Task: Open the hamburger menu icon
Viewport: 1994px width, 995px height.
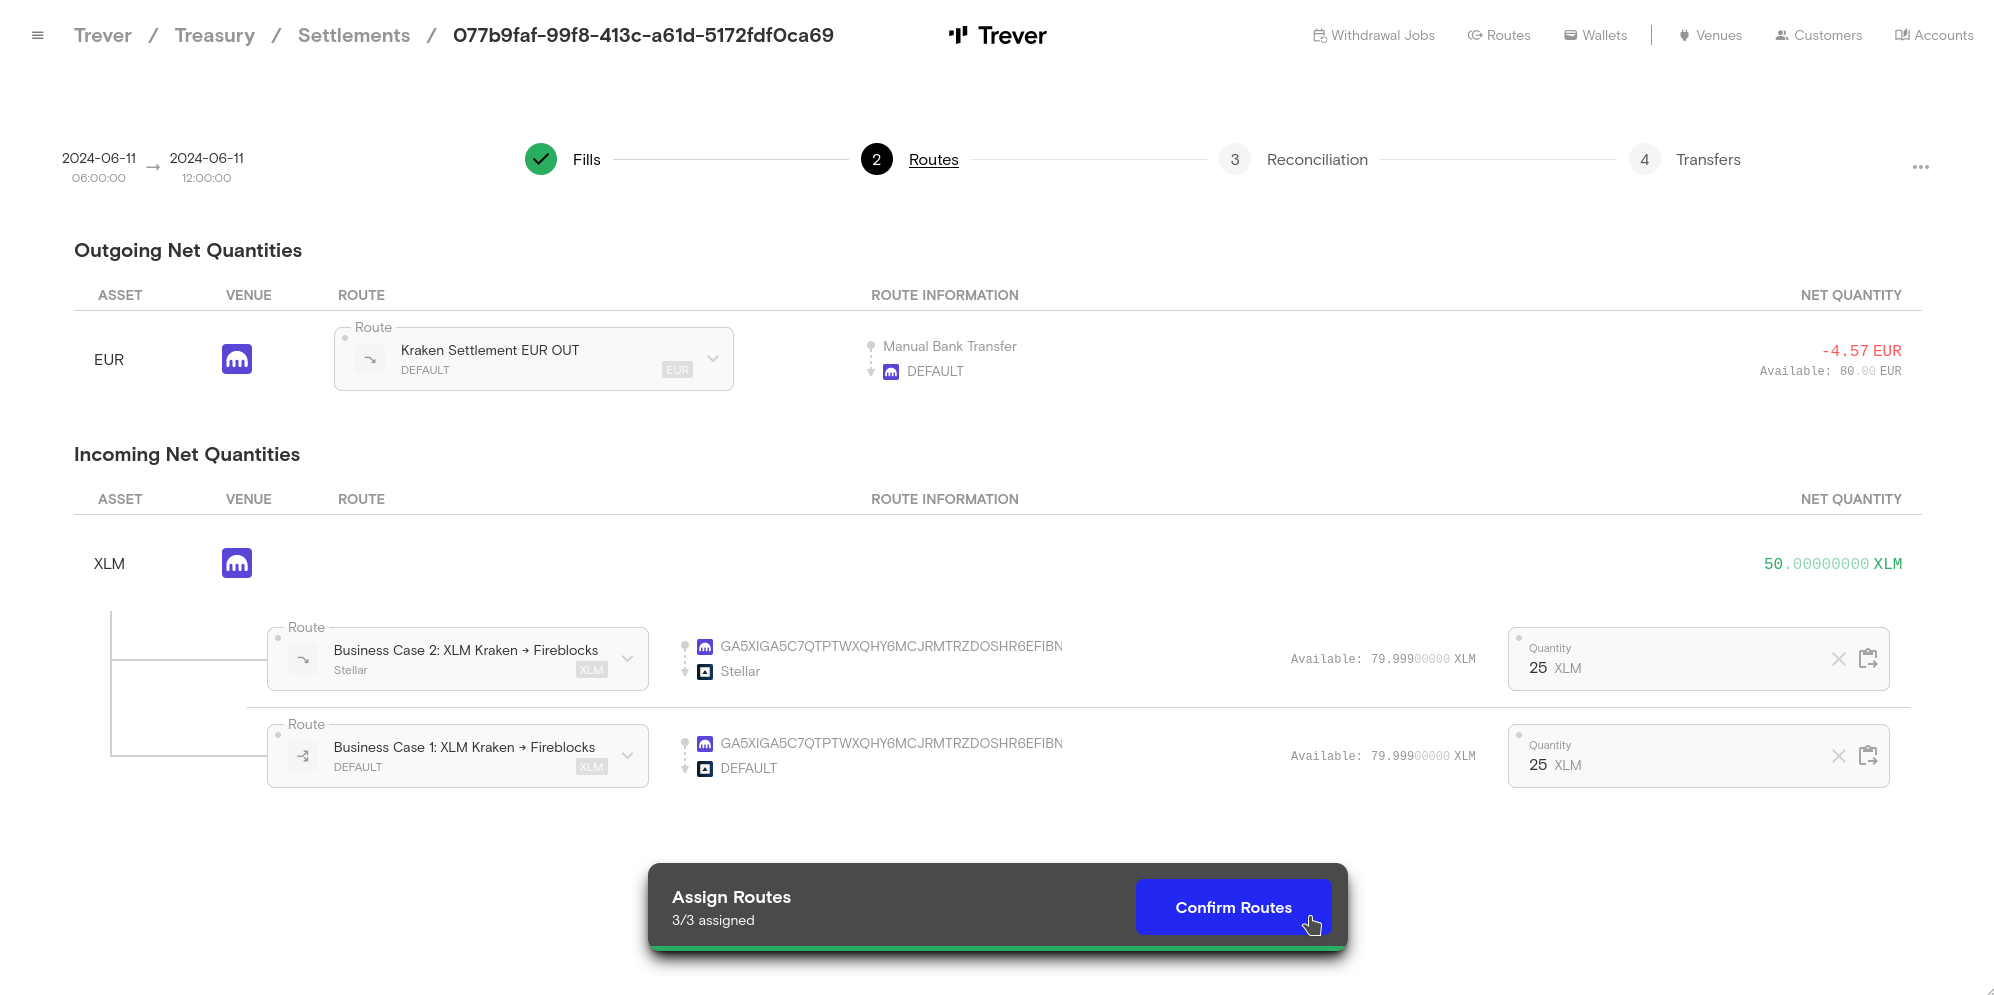Action: (x=38, y=35)
